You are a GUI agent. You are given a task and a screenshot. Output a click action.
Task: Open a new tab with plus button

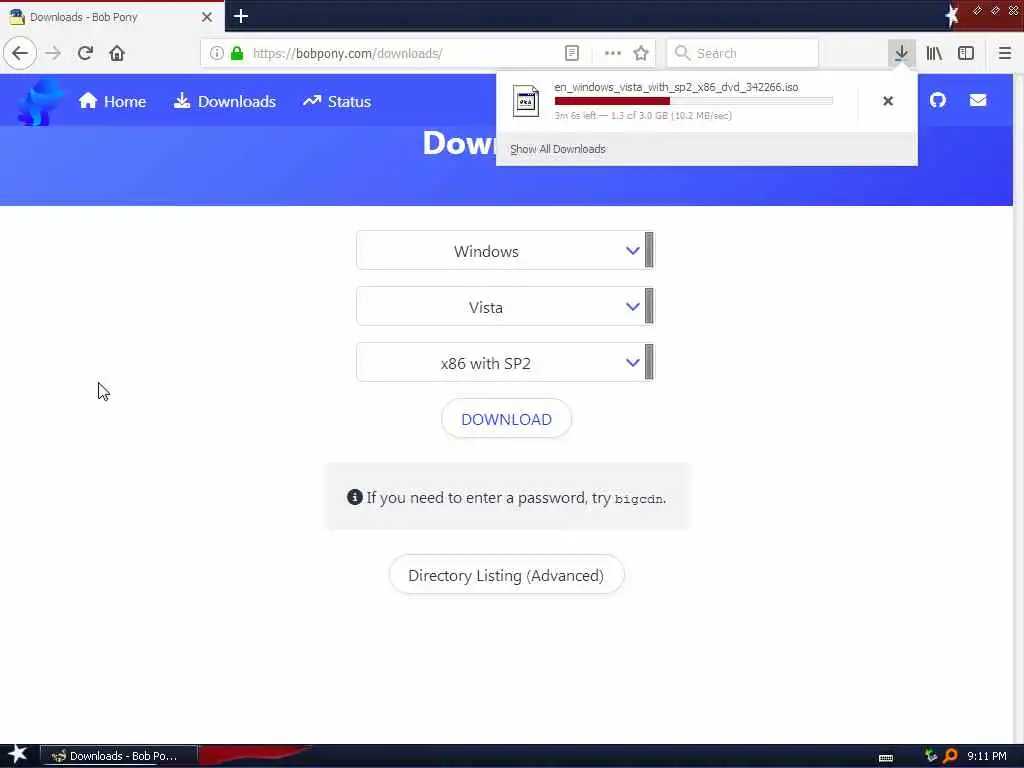[240, 16]
